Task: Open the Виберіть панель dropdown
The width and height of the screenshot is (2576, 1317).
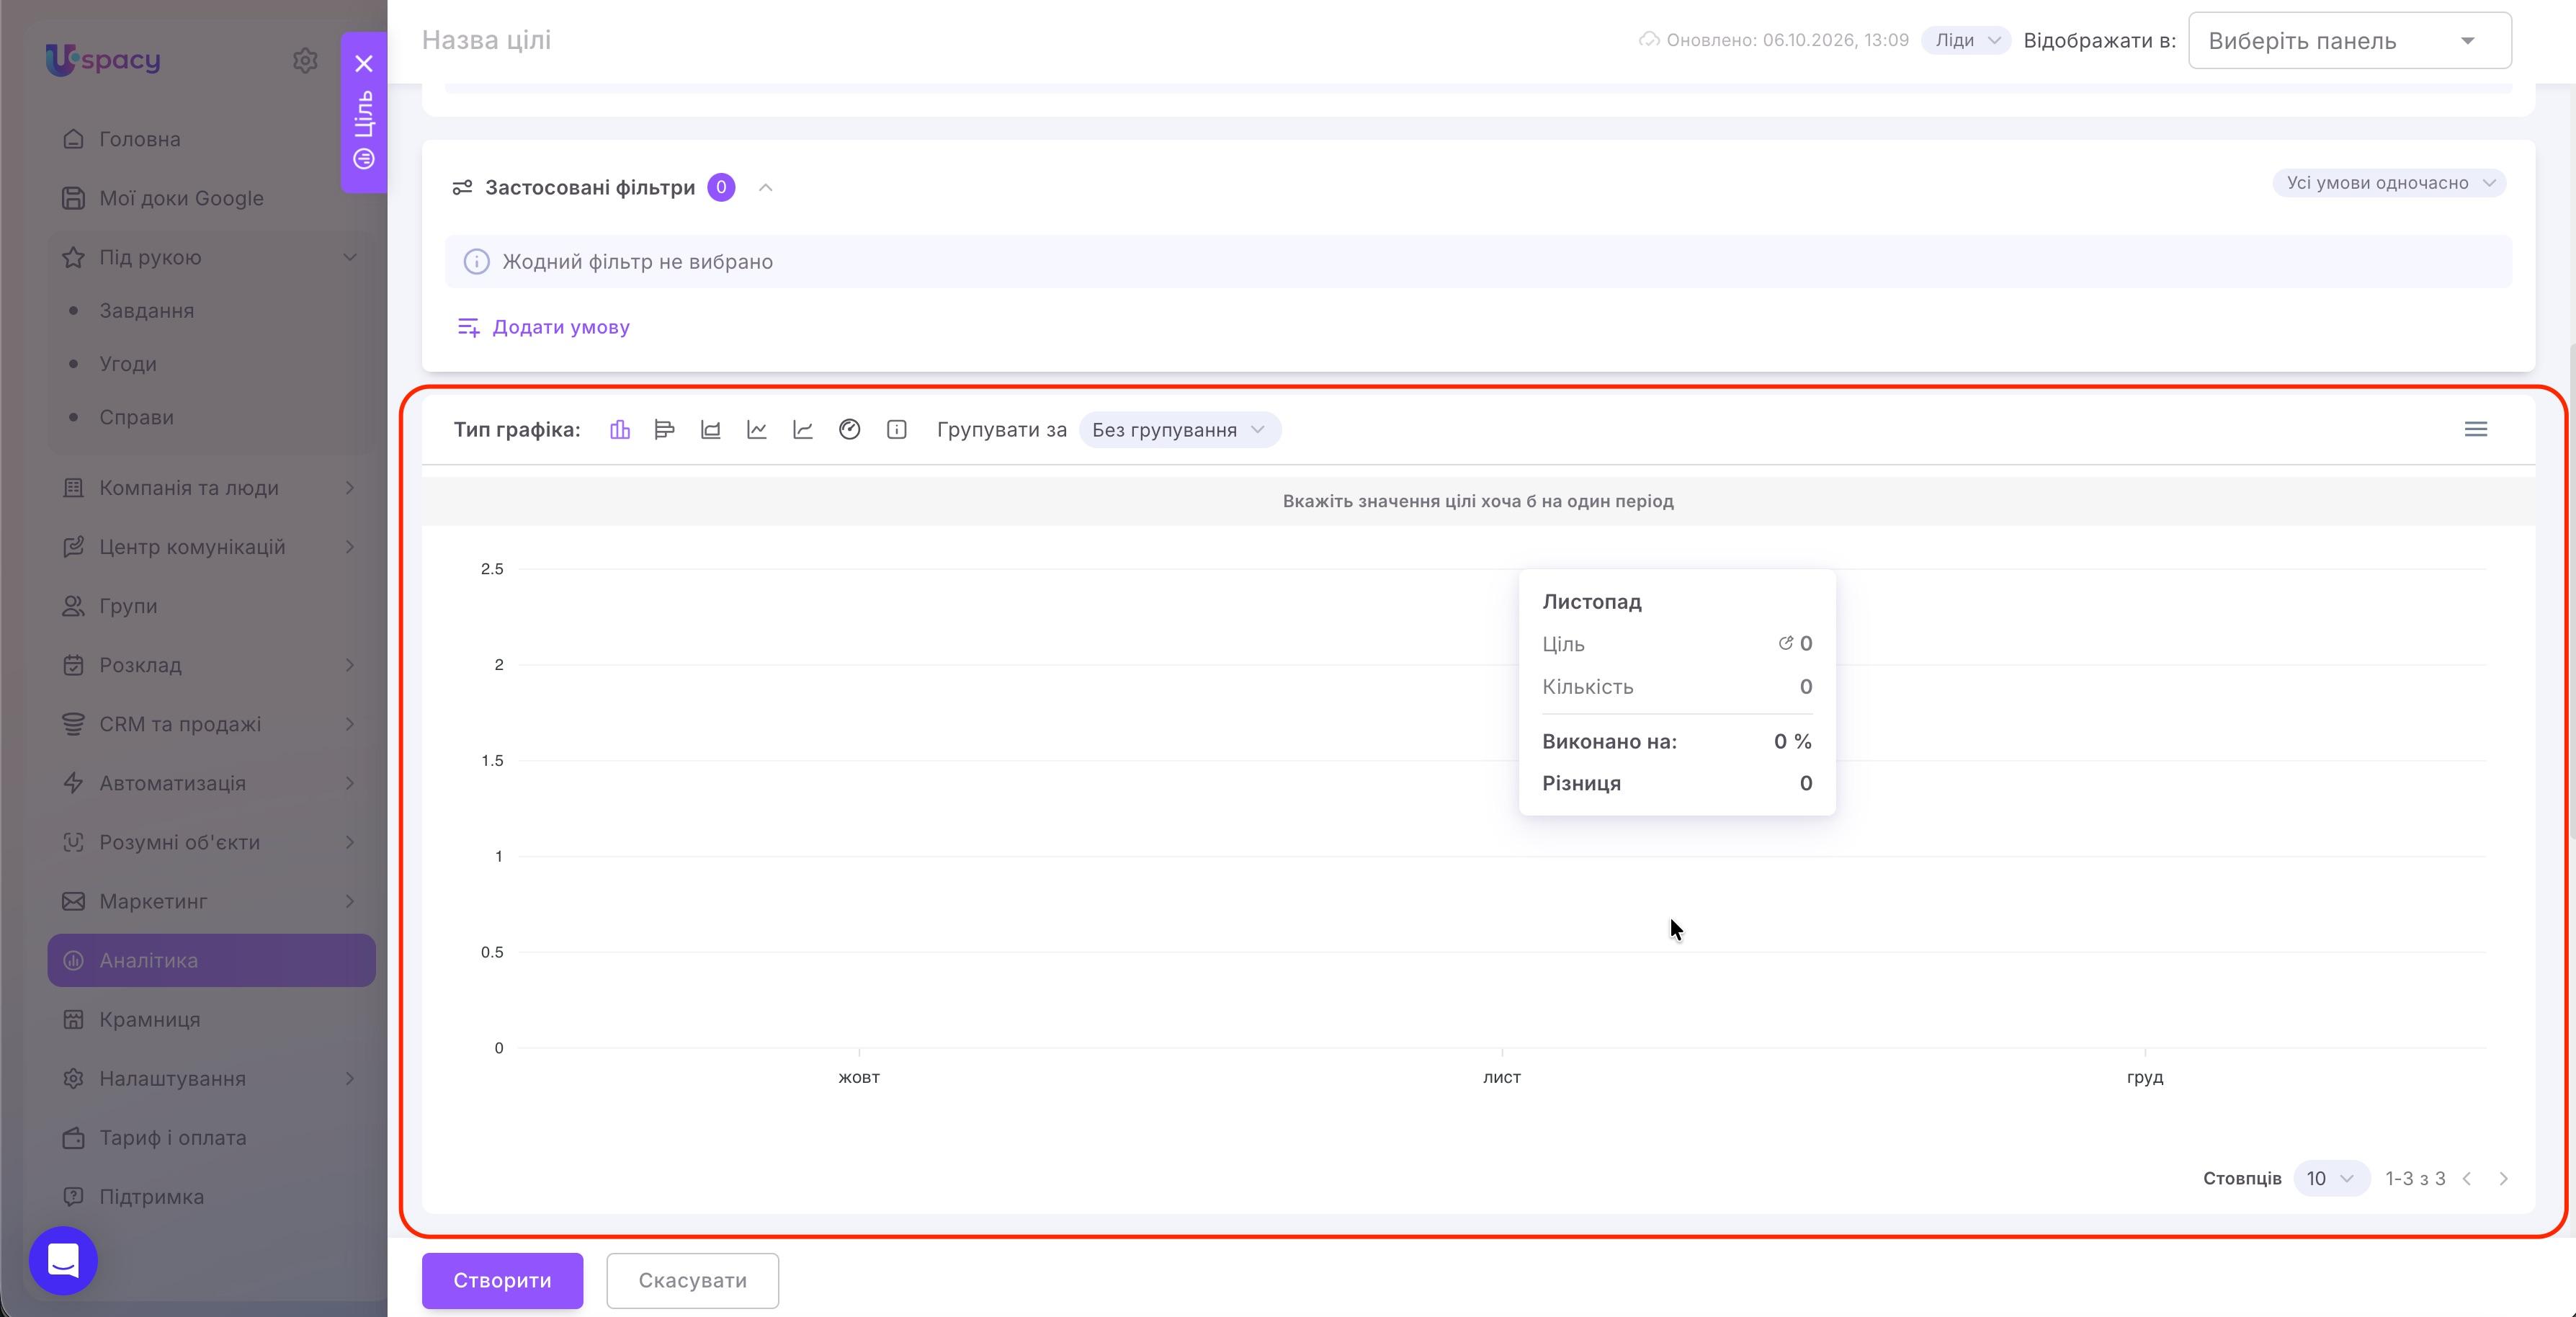Action: [x=2350, y=41]
